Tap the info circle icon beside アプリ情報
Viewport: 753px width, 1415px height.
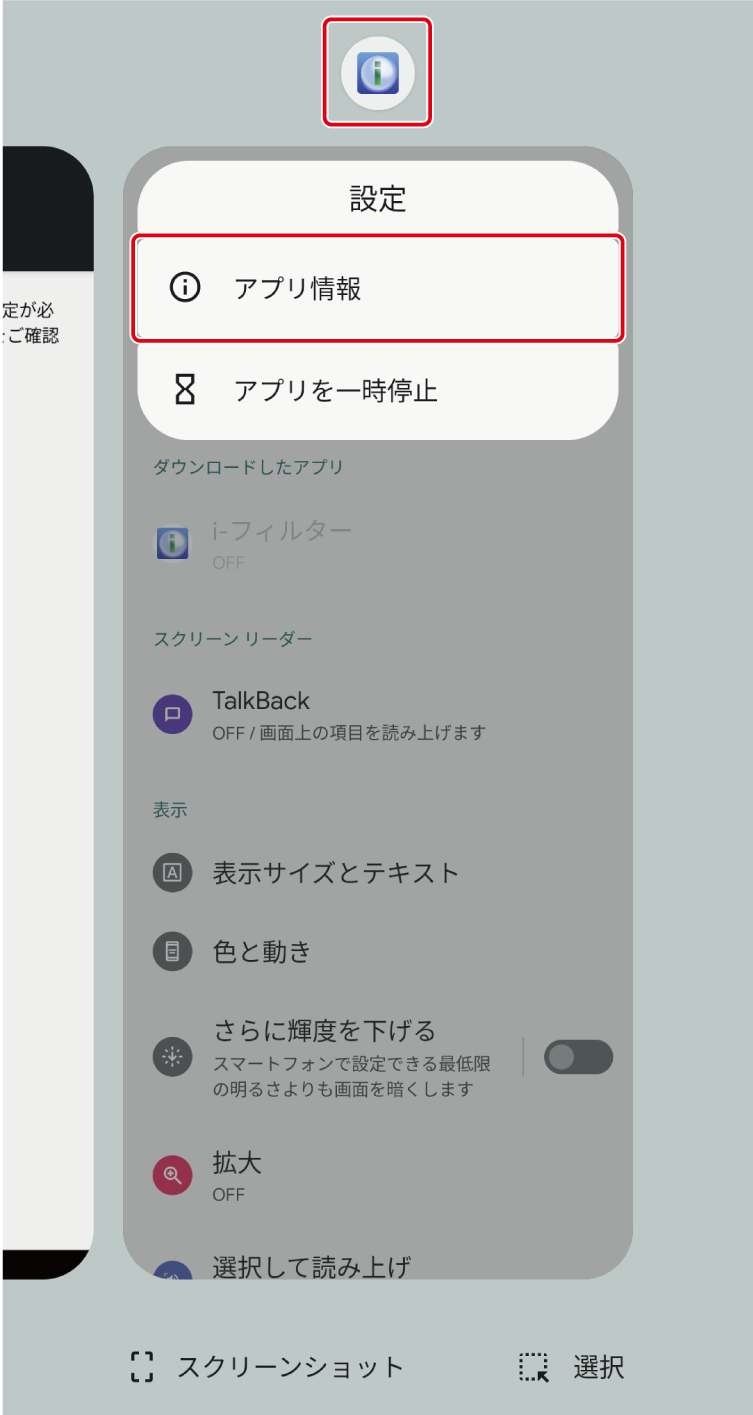tap(185, 288)
